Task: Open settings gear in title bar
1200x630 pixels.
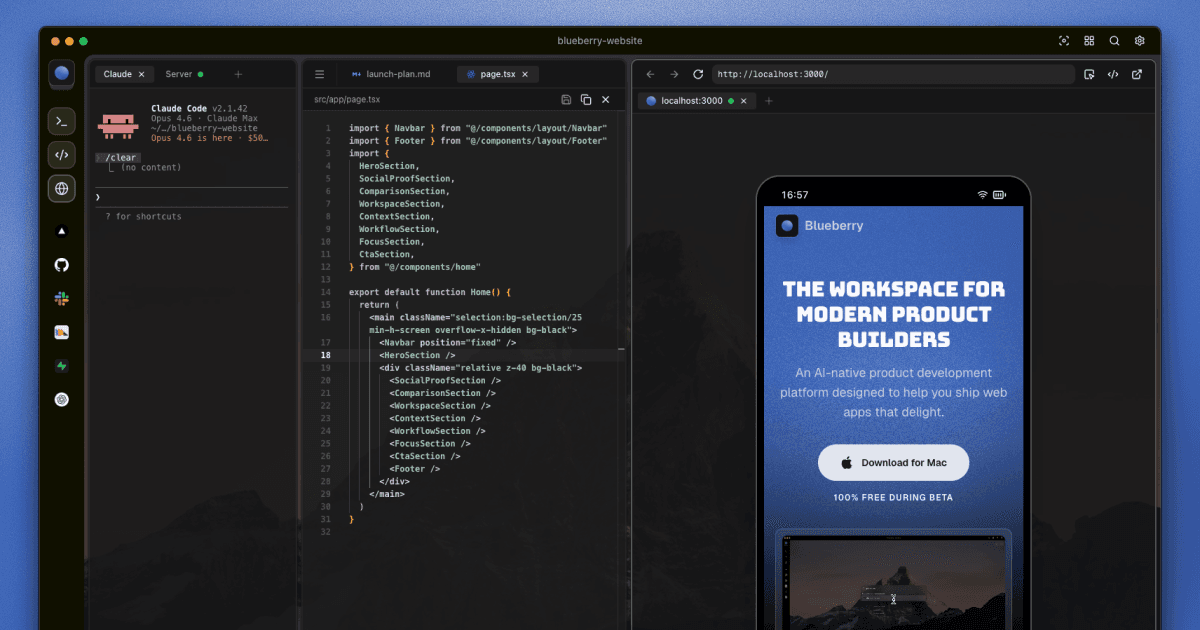Action: click(1139, 41)
